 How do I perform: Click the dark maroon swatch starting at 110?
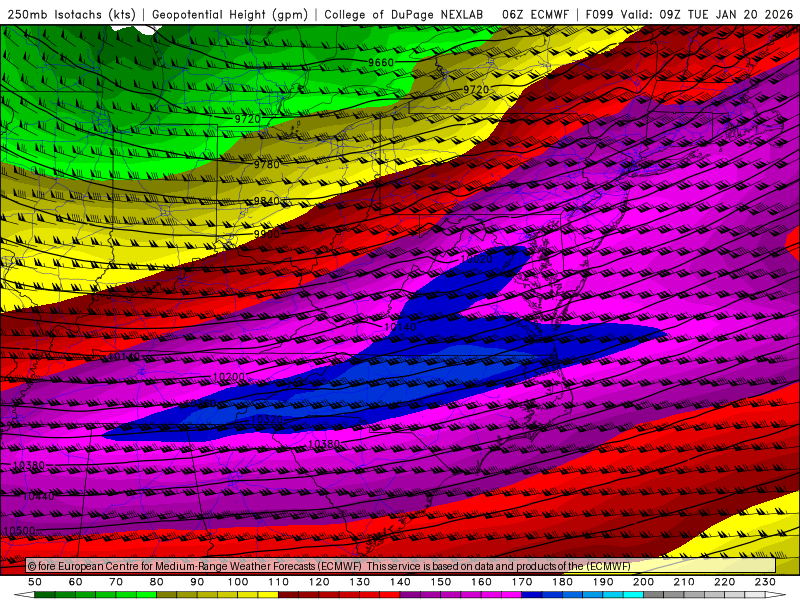click(288, 594)
